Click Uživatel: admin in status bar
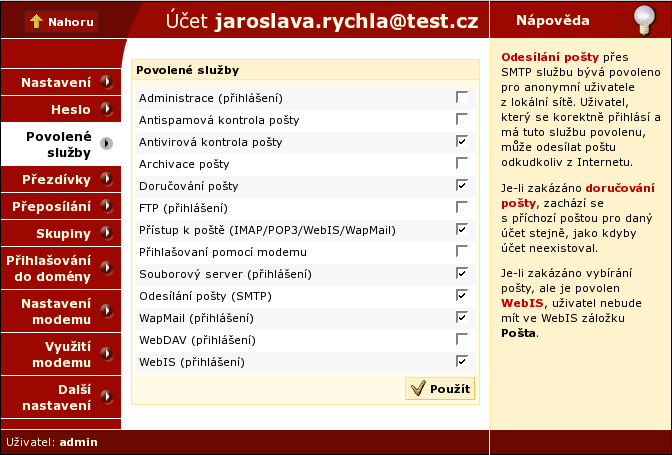This screenshot has width=672, height=455. click(52, 442)
